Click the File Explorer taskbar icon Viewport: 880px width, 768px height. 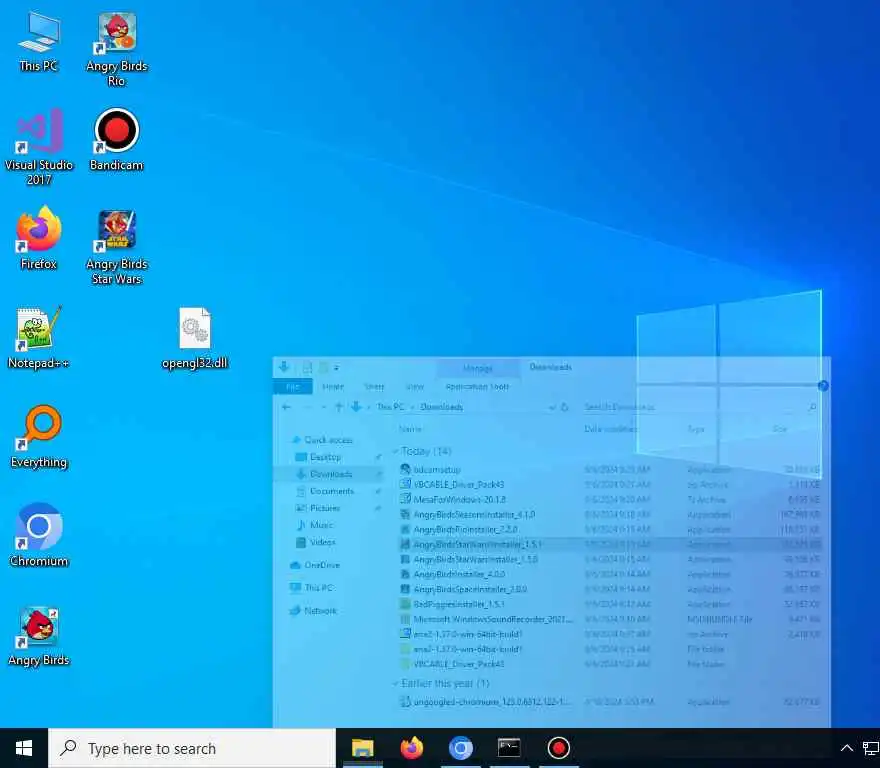[x=363, y=748]
